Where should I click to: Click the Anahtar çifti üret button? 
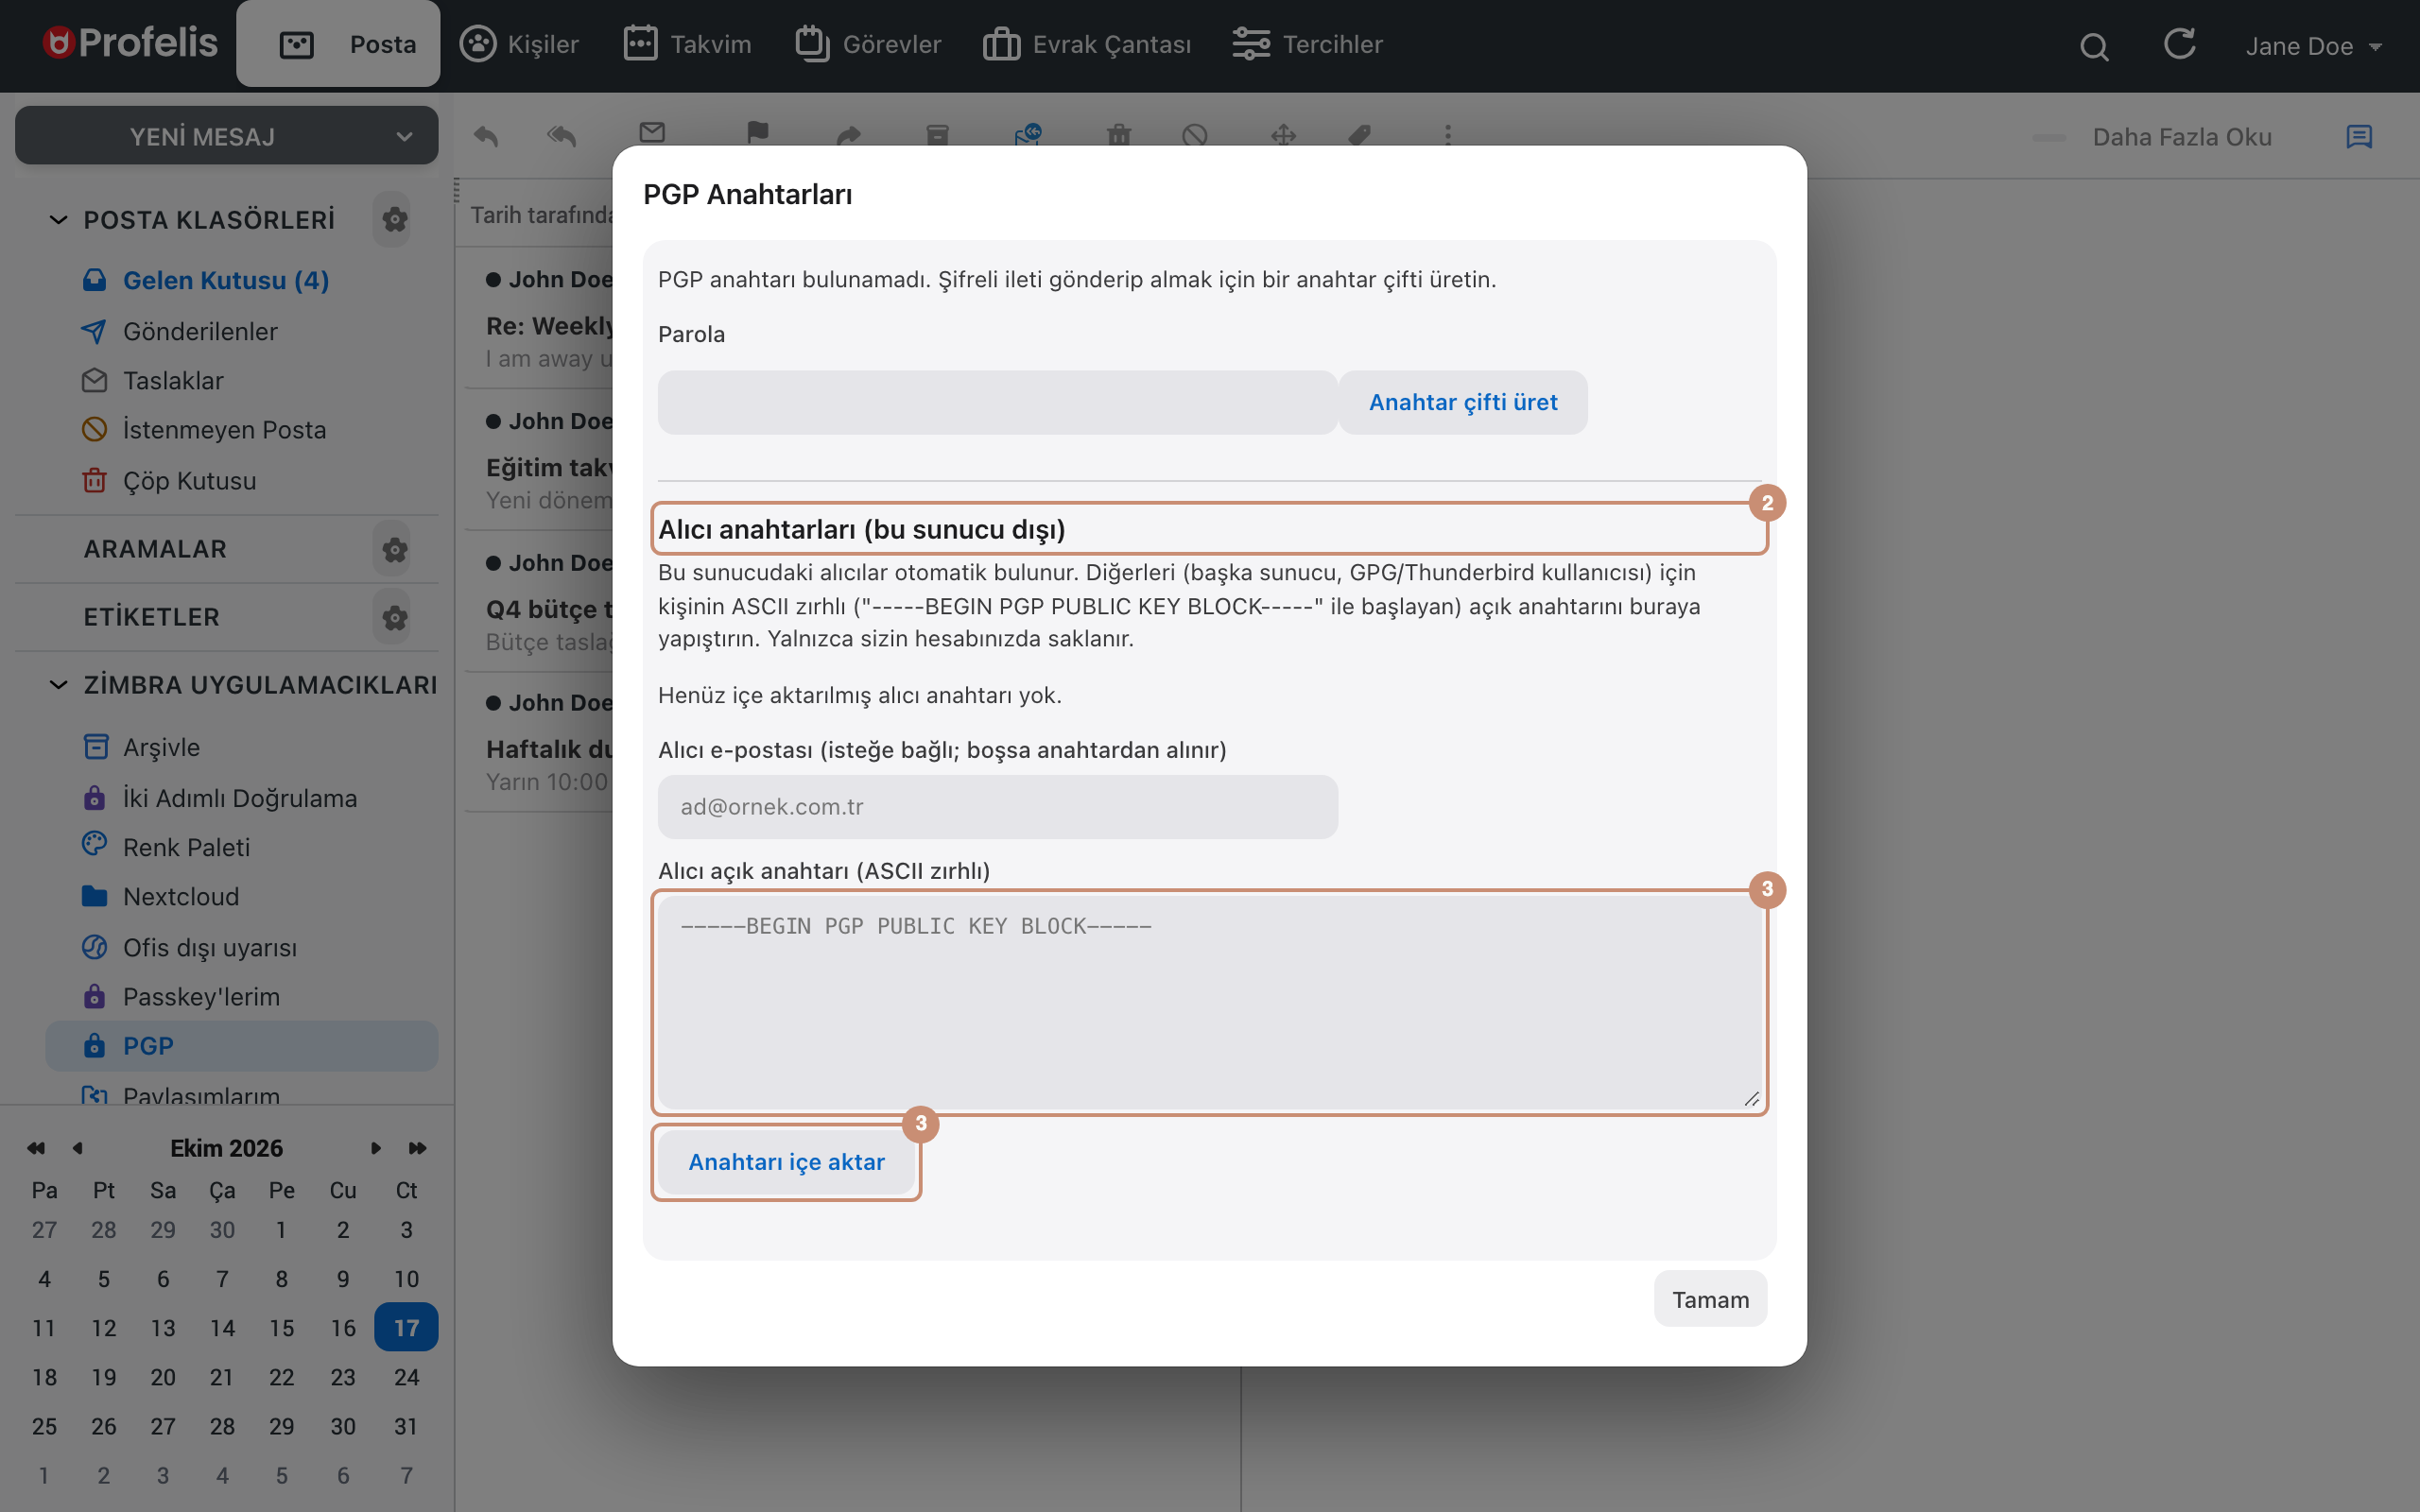[x=1462, y=402]
